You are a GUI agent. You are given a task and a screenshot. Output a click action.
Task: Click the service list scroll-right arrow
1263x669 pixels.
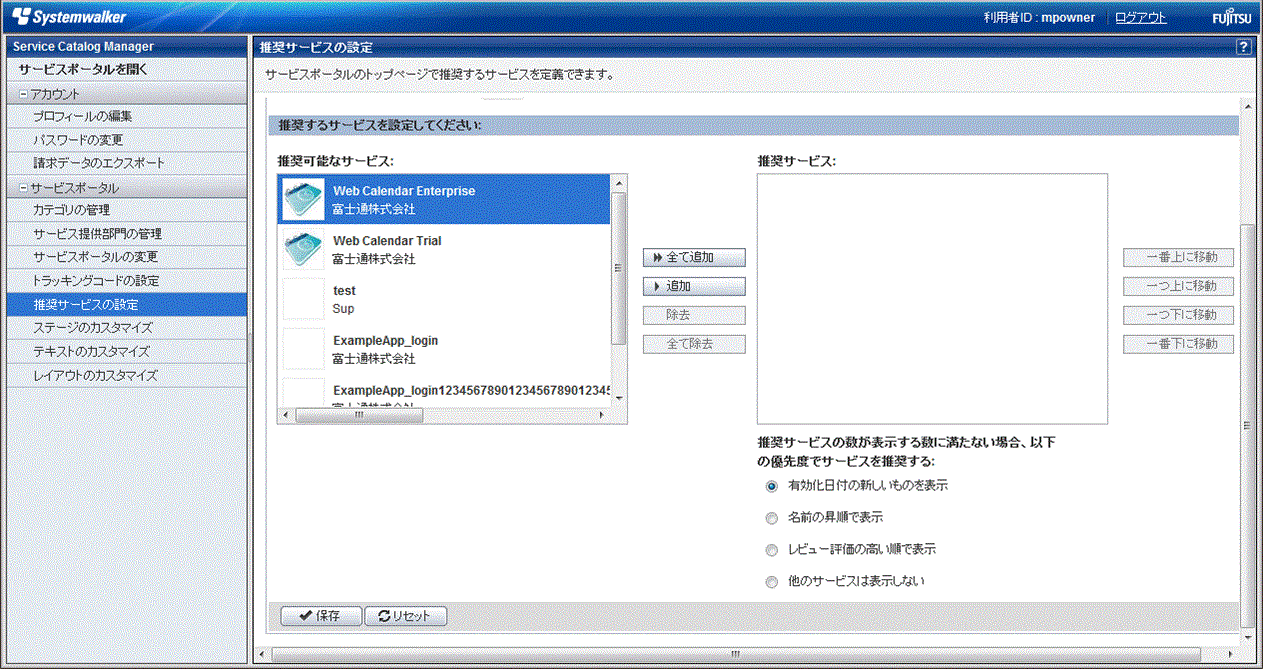tap(602, 415)
